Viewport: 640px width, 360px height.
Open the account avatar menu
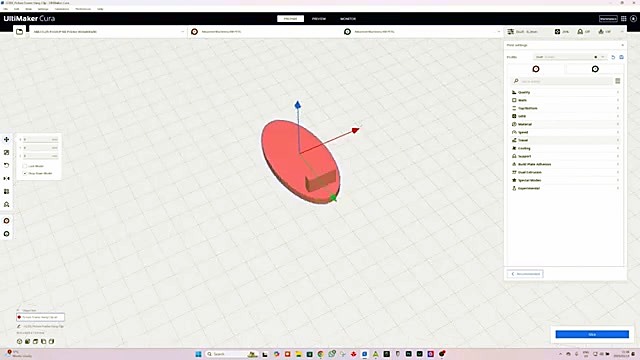tap(633, 19)
